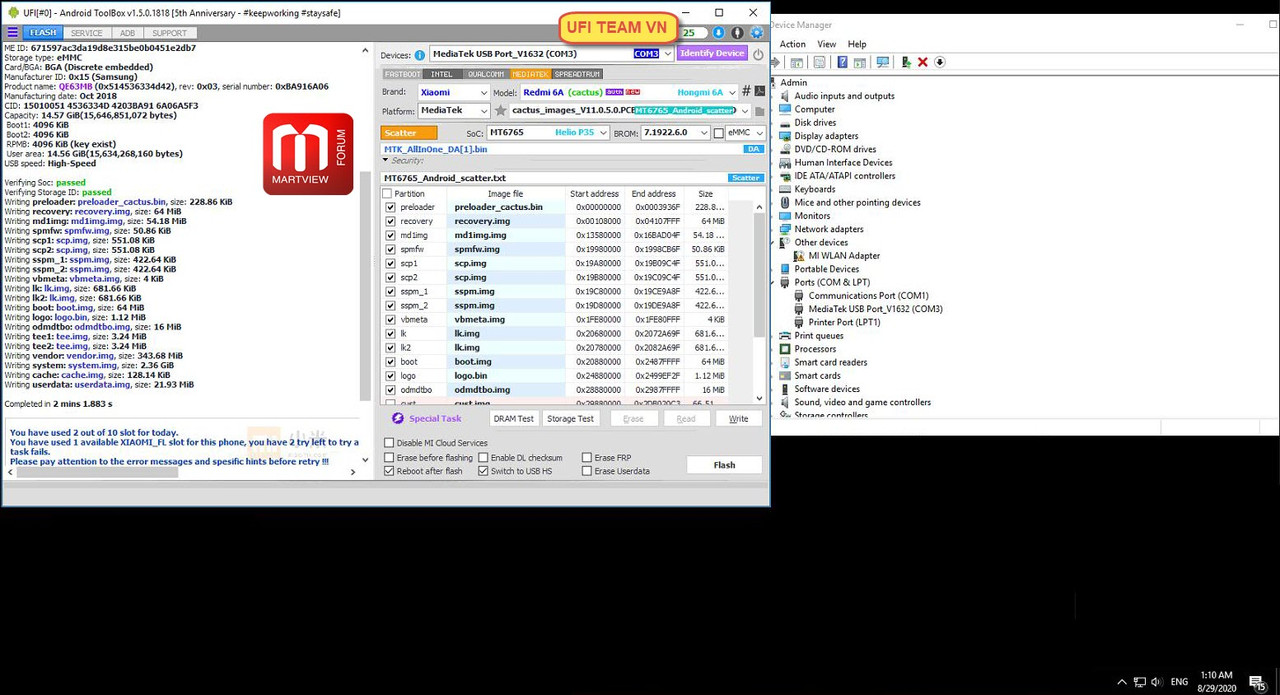This screenshot has height=695, width=1280.
Task: Select the FASTBOOT tab
Action: tap(403, 74)
